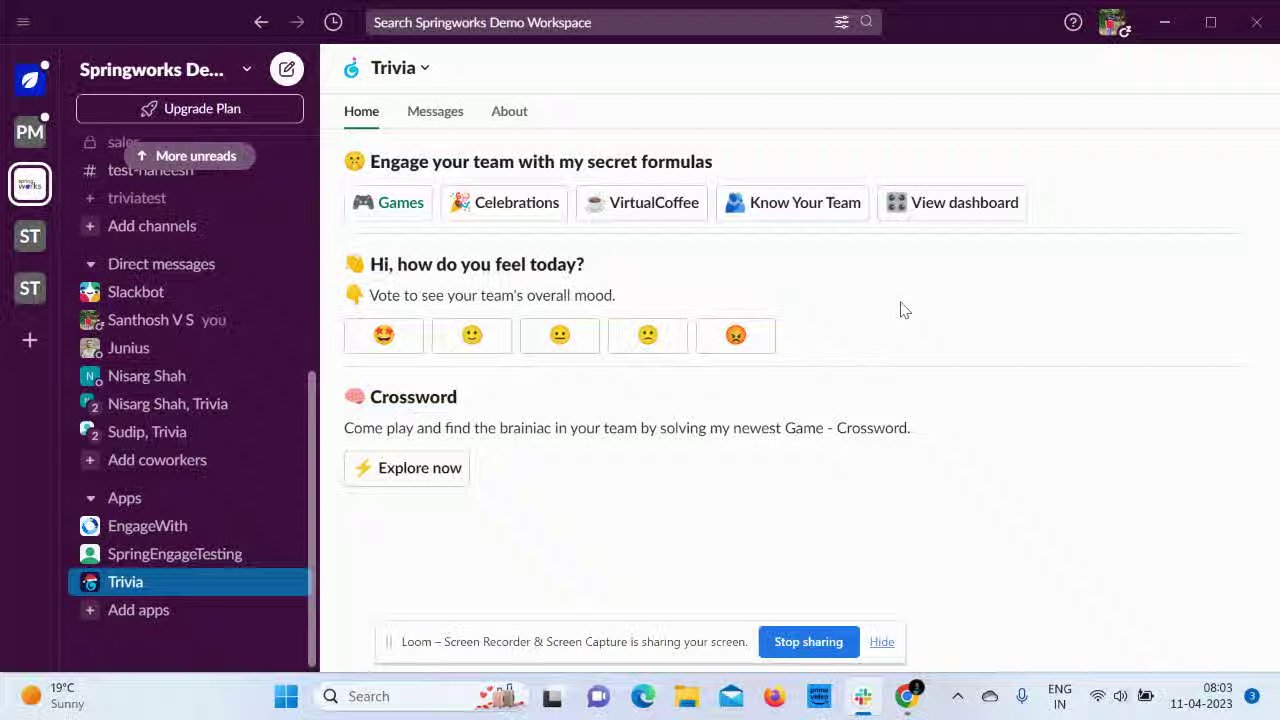
Task: Vote the confused face mood emoji
Action: 648,336
